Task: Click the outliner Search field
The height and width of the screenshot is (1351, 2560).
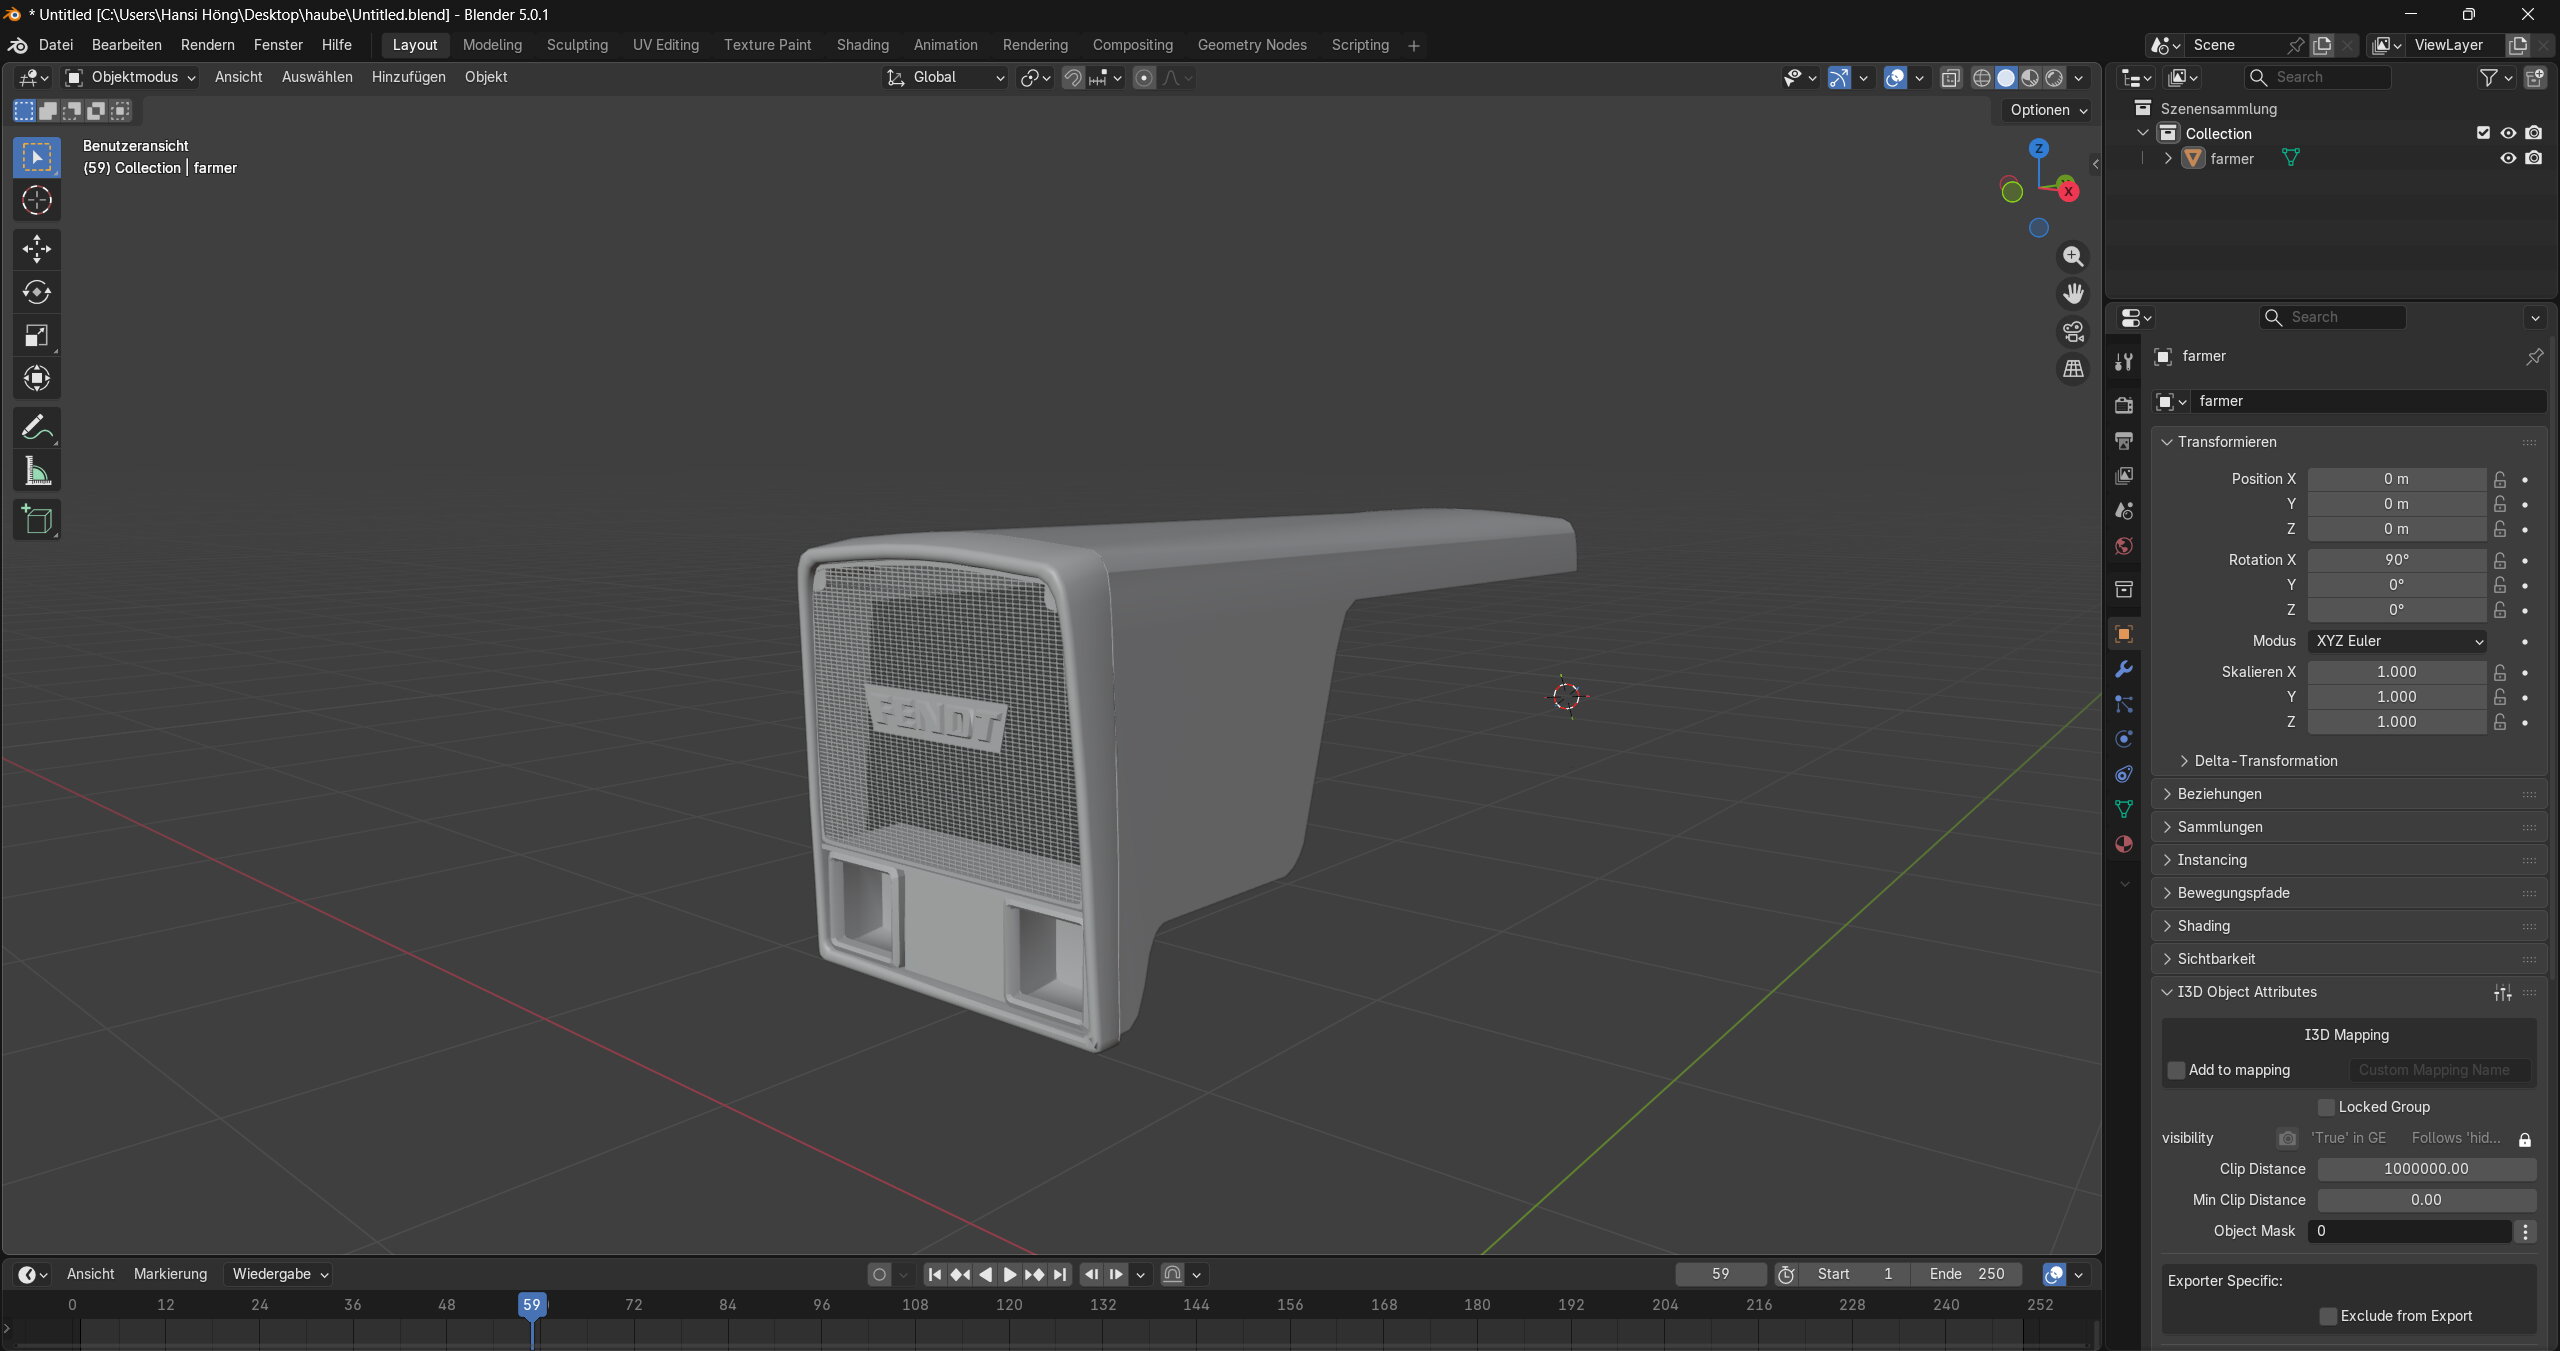Action: [x=2318, y=77]
